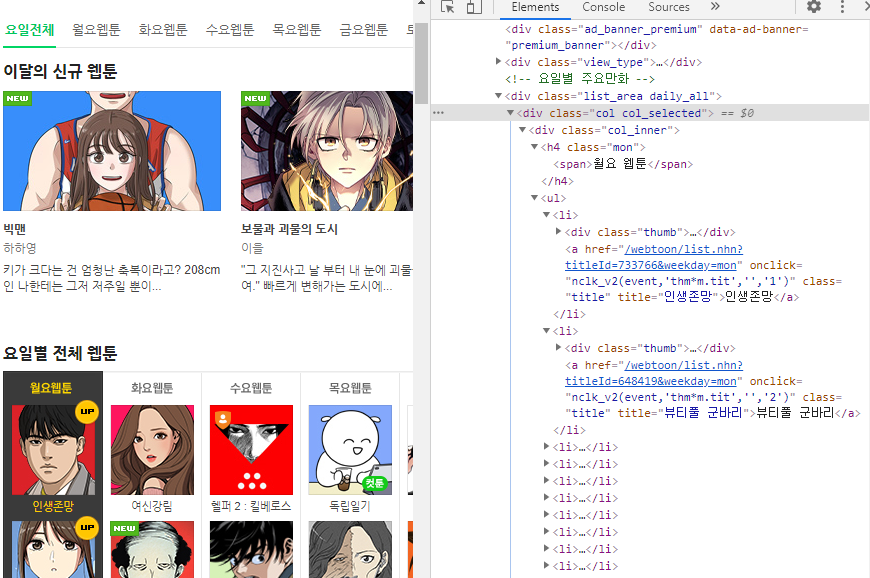Click the 목요웹툰 column header
The height and width of the screenshot is (578, 870).
coord(350,388)
